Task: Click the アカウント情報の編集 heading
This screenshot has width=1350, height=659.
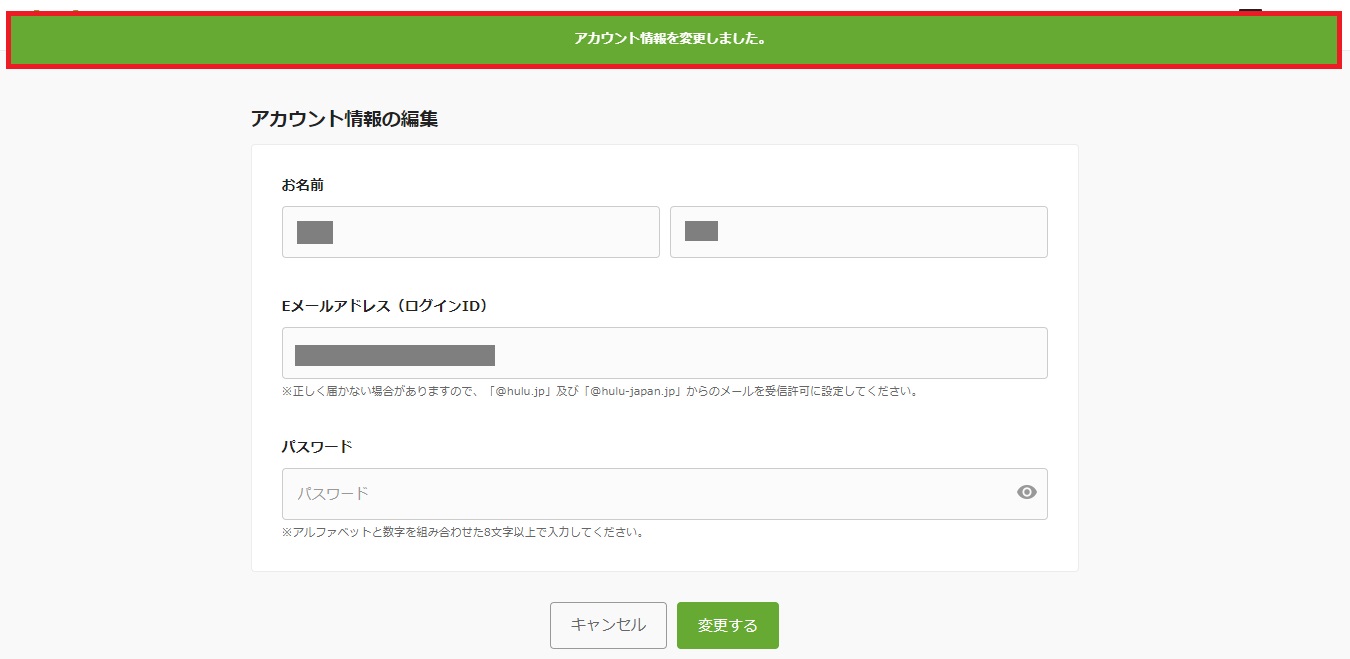Action: click(344, 119)
